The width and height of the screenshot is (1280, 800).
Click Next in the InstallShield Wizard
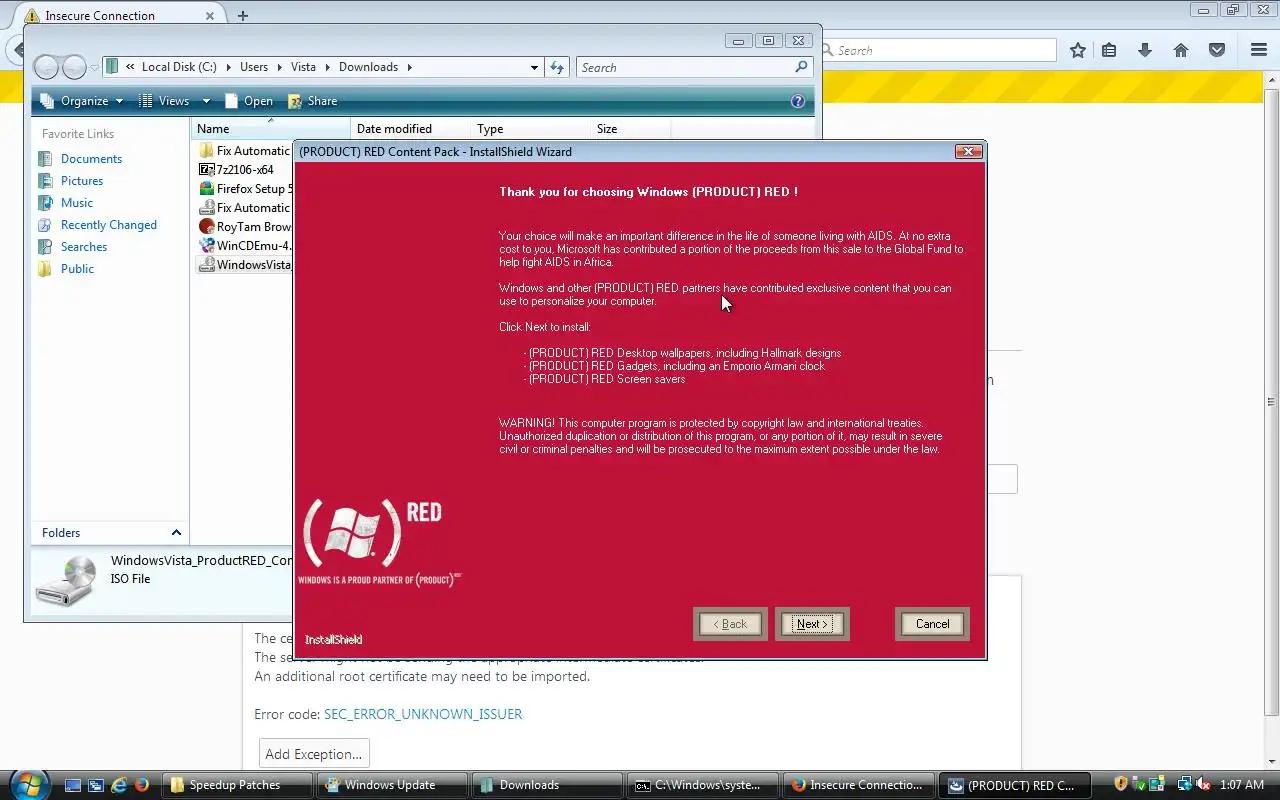coord(811,624)
